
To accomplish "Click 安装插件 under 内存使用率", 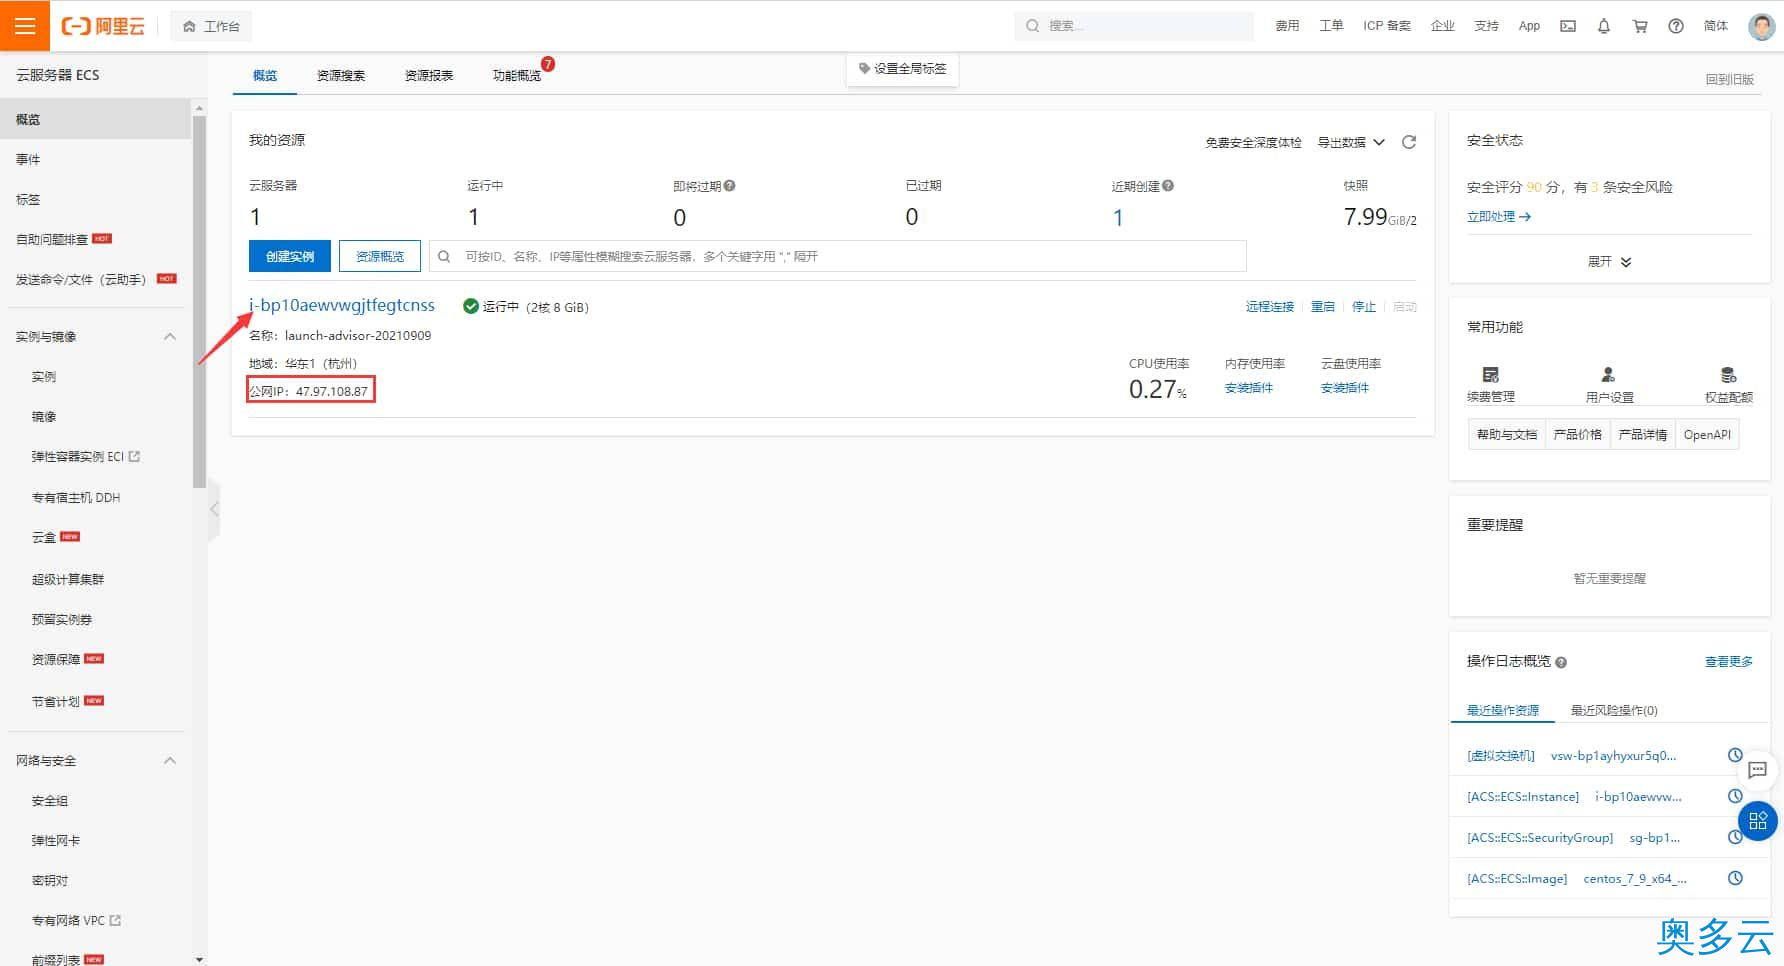I will pyautogui.click(x=1249, y=388).
